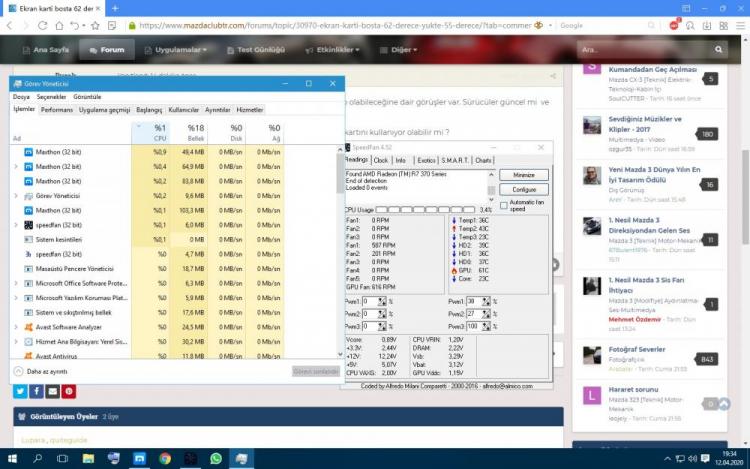The height and width of the screenshot is (469, 750).
Task: Open File Explorer from taskbar
Action: click(x=88, y=459)
